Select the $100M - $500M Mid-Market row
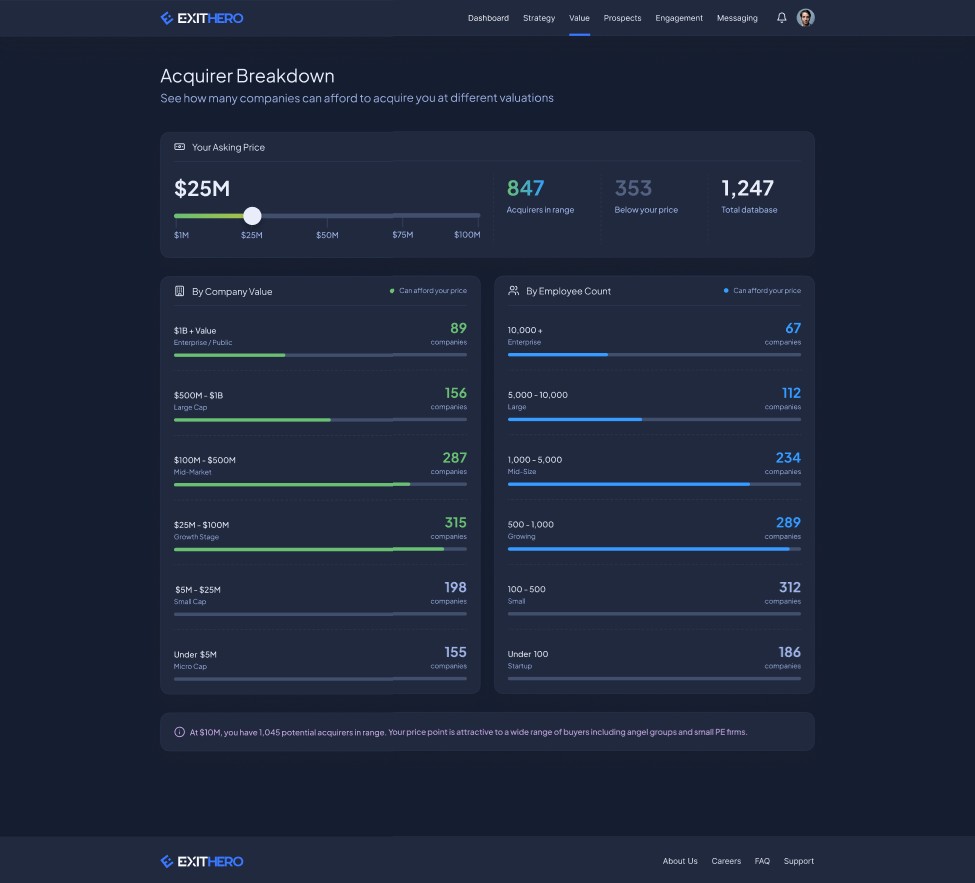This screenshot has height=883, width=975. (x=320, y=468)
